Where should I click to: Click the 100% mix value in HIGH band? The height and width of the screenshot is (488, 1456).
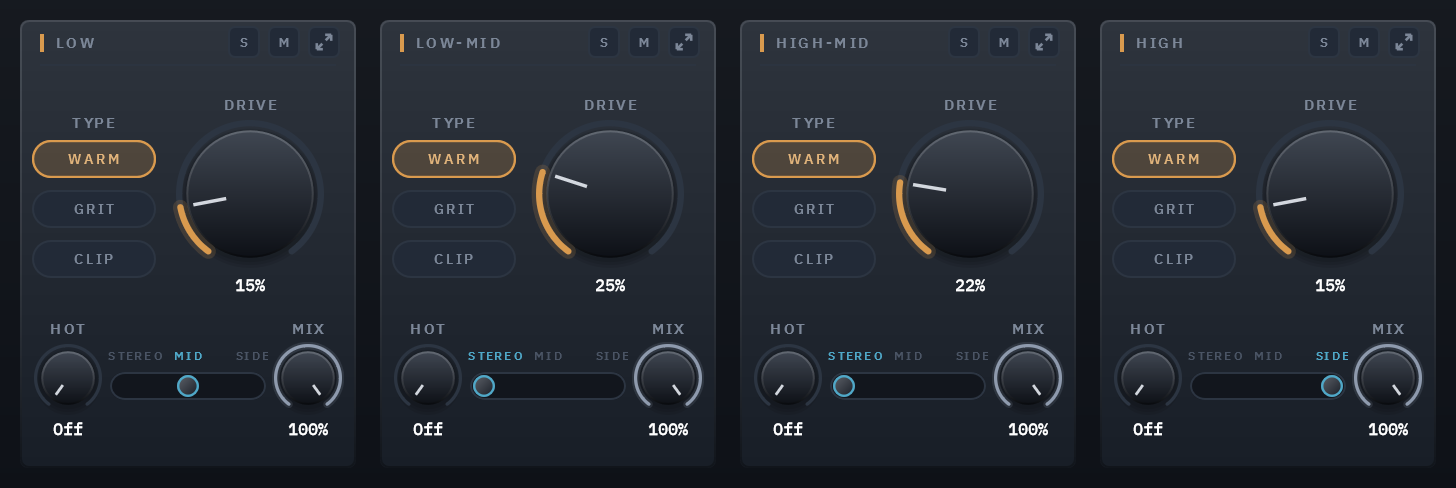[x=1388, y=430]
